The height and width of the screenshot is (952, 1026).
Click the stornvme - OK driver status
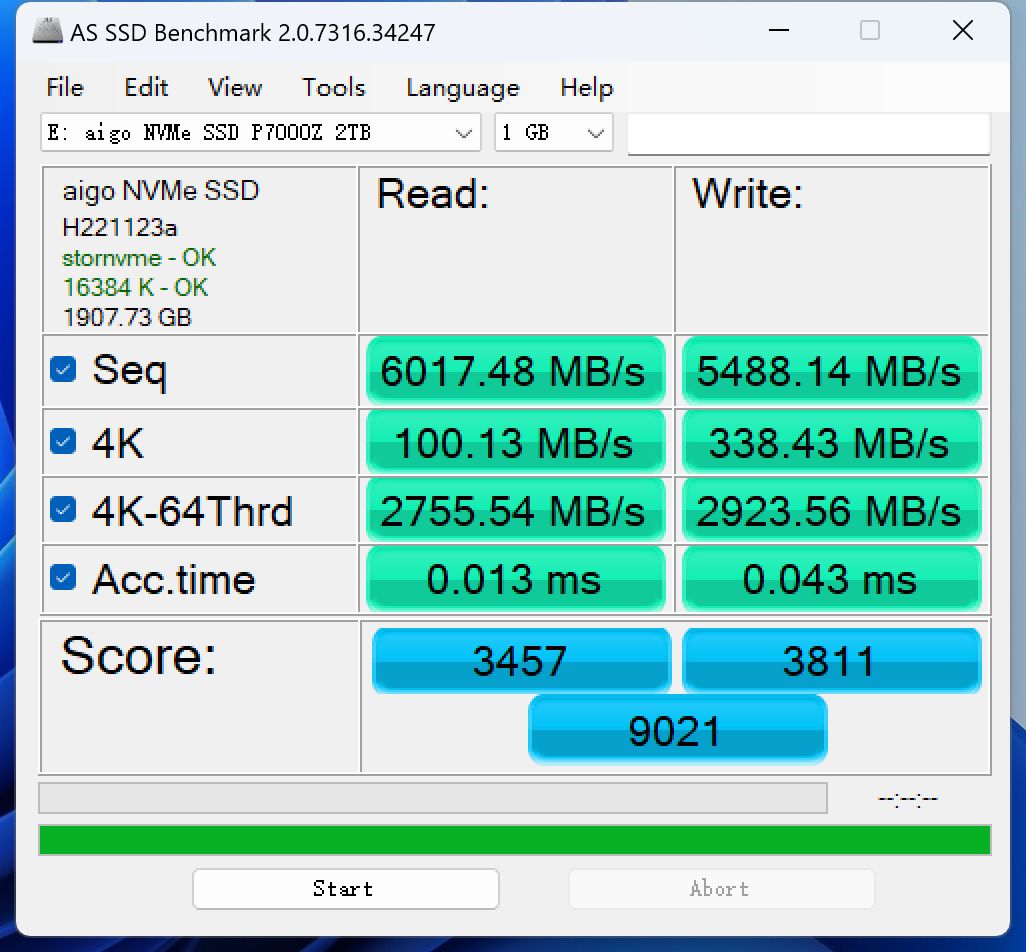click(x=139, y=258)
